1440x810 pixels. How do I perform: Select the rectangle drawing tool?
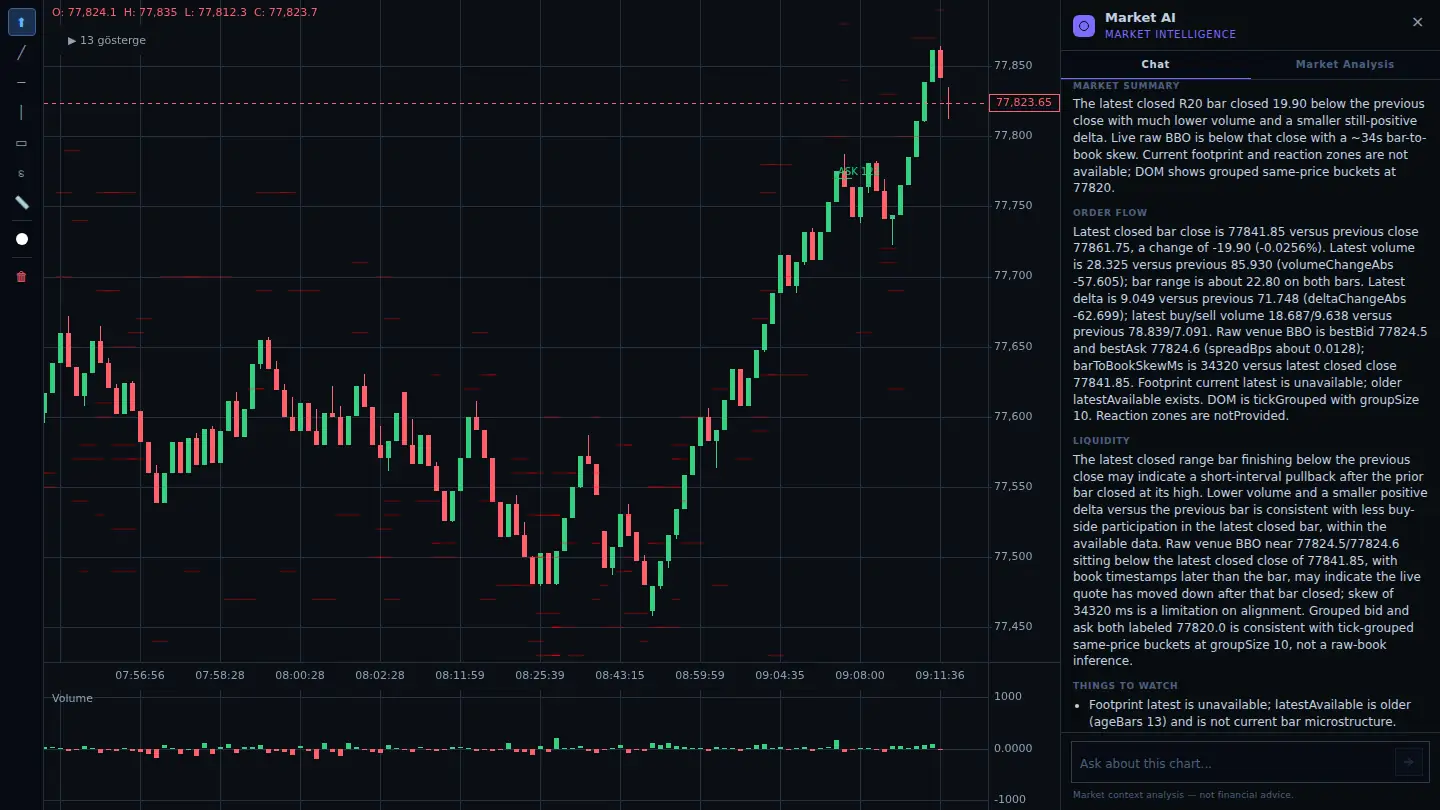click(22, 143)
